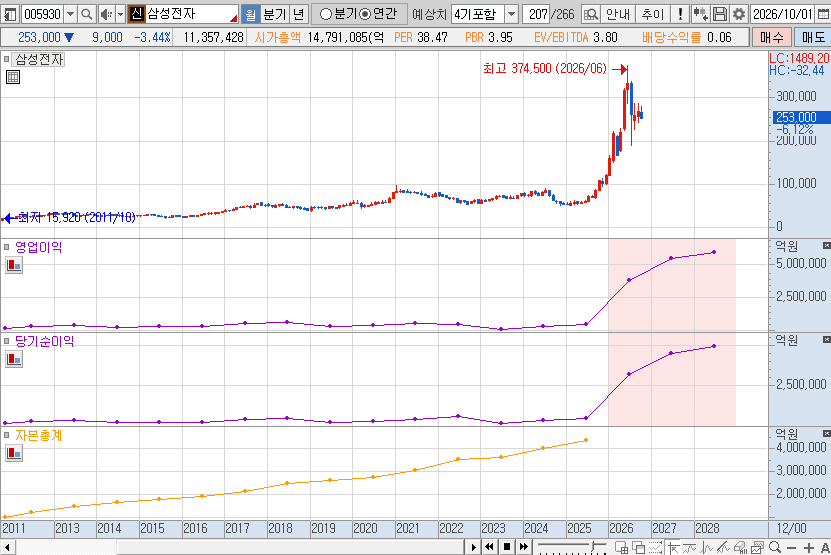Open the 4기포함 forecast dropdown
Image resolution: width=831 pixels, height=555 pixels.
tap(511, 14)
